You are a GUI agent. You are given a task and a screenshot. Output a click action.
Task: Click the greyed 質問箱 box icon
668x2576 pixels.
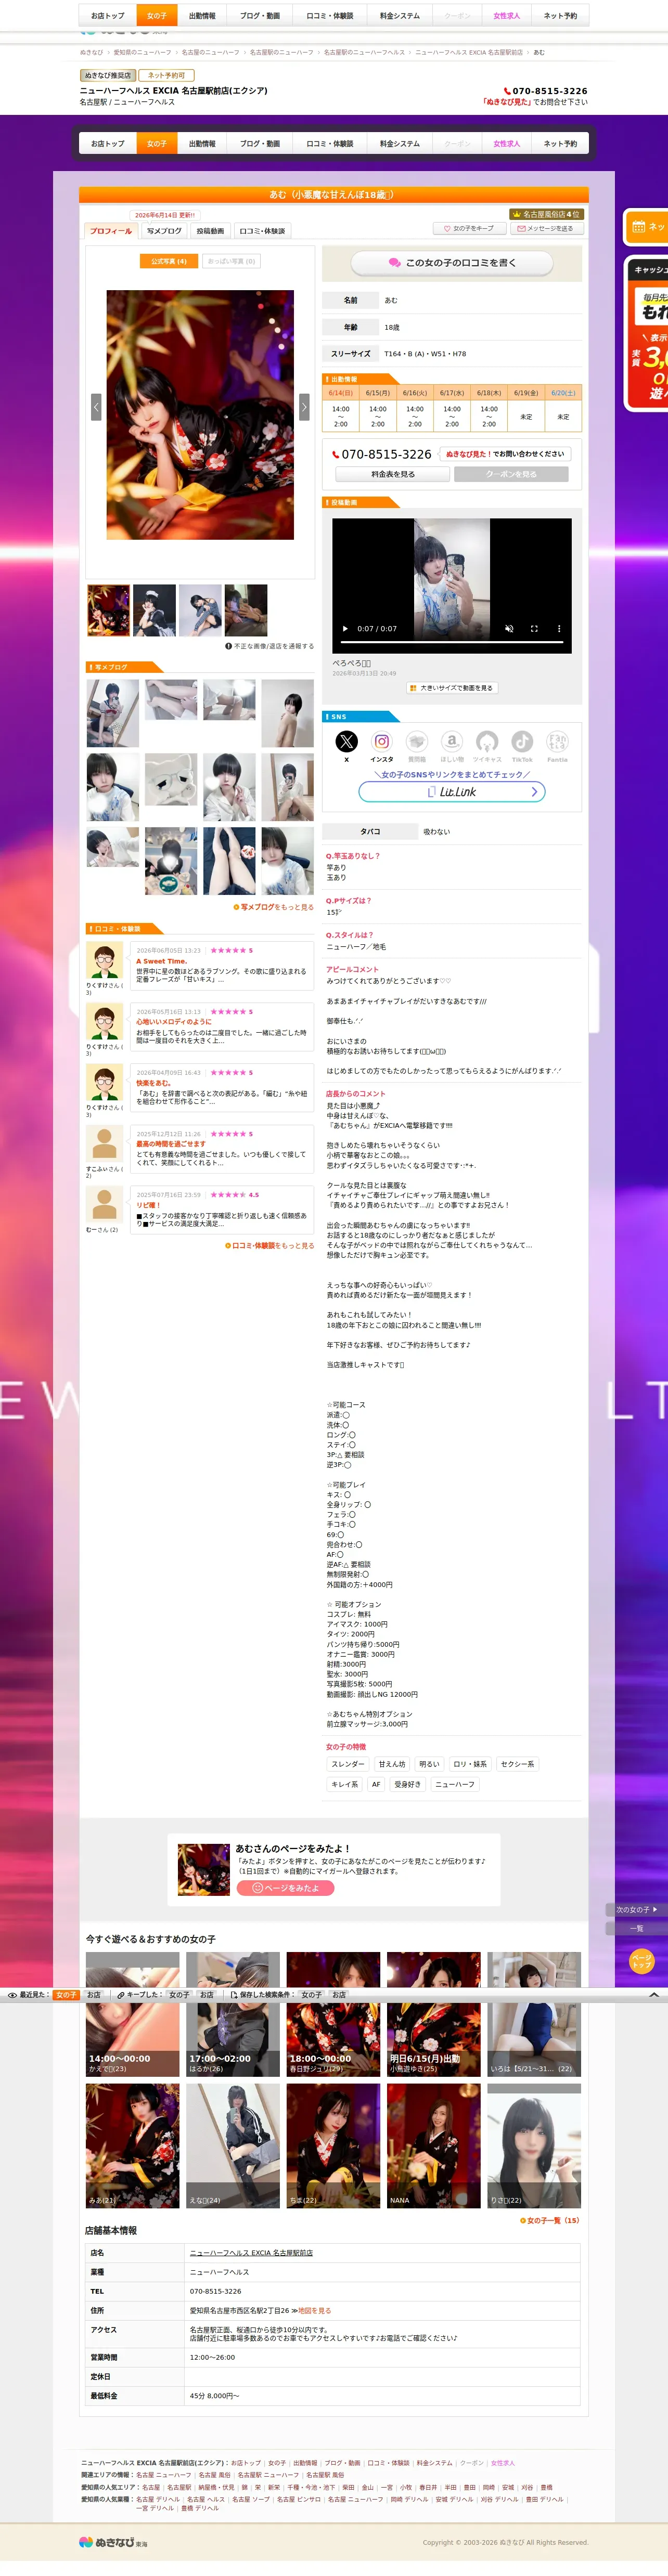(x=417, y=741)
